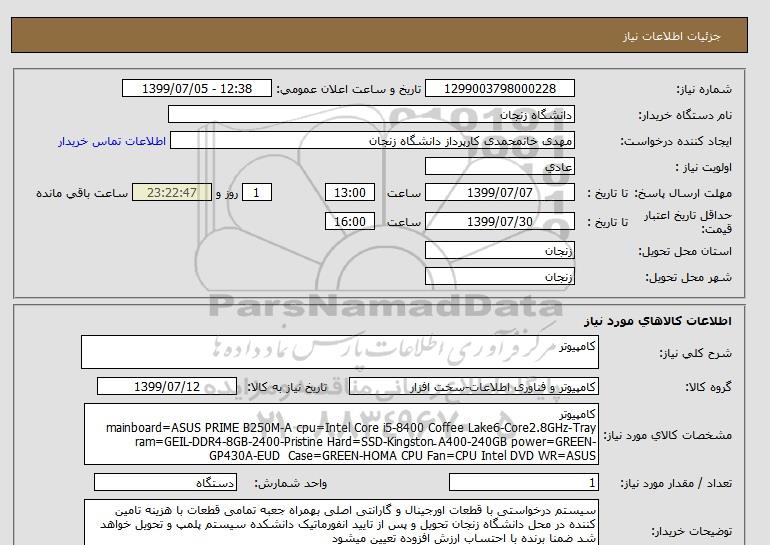770x545 pixels.
Task: Open the اطلاعات تماس خریدار link
Action: click(x=112, y=141)
